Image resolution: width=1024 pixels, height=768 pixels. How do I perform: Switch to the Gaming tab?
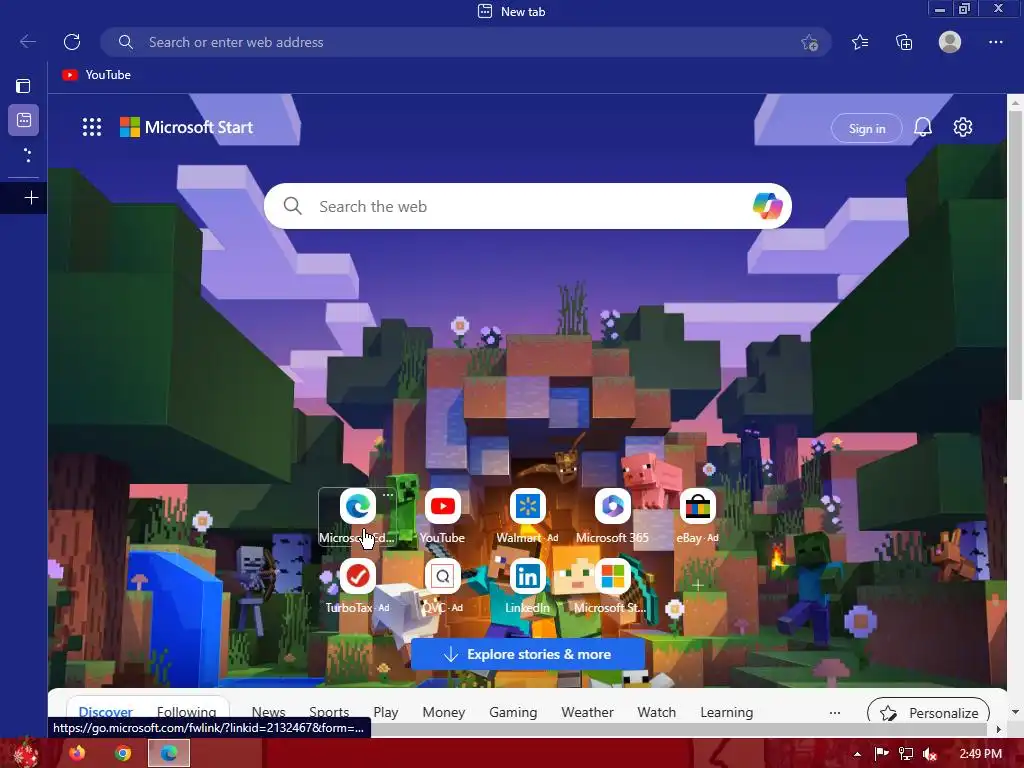pyautogui.click(x=513, y=712)
